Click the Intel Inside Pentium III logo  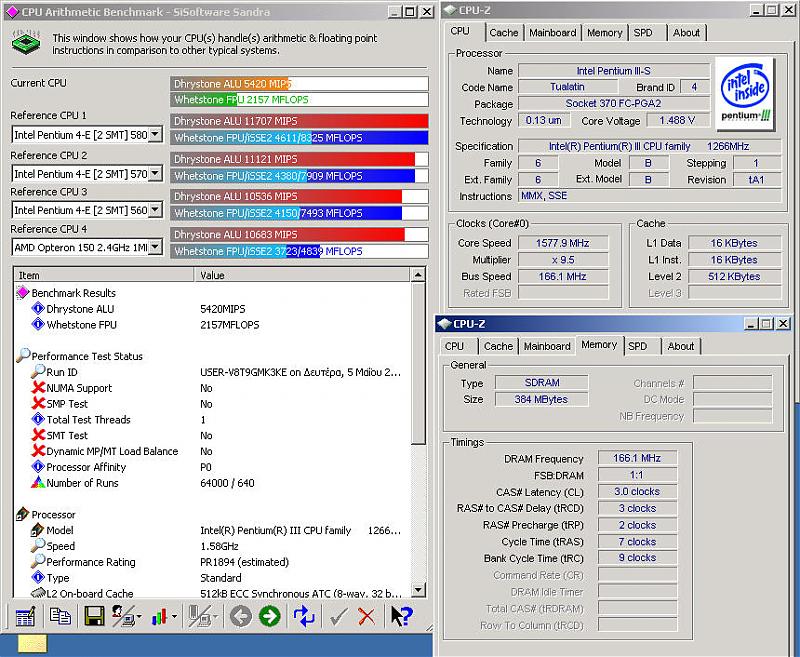(745, 92)
